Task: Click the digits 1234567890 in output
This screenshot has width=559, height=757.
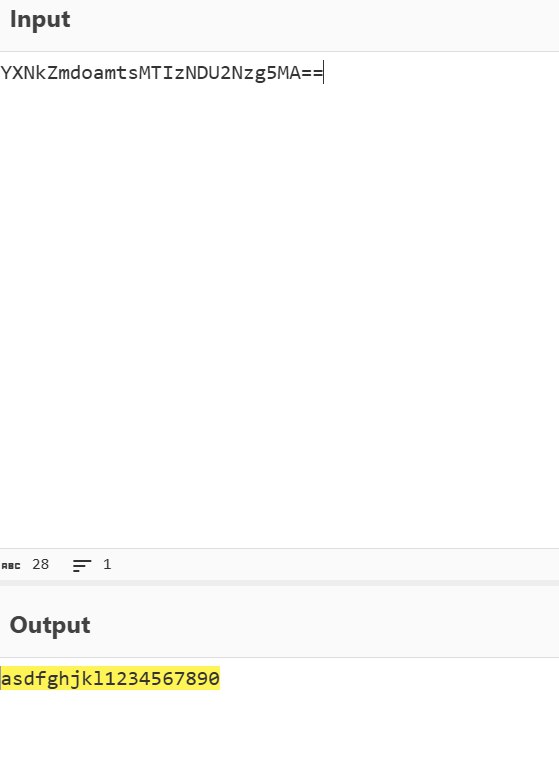Action: pos(162,679)
